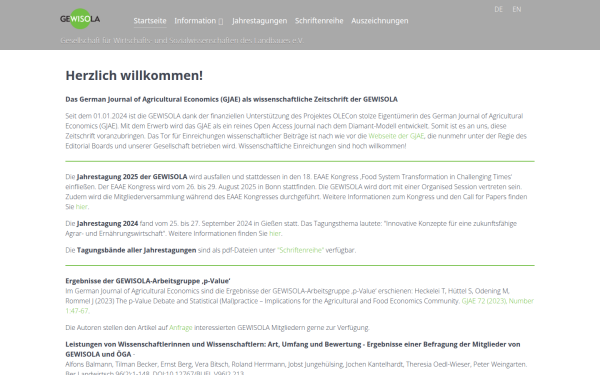Click 'hier' link for Jahrestagung 2024
The width and height of the screenshot is (600, 375).
pos(275,233)
